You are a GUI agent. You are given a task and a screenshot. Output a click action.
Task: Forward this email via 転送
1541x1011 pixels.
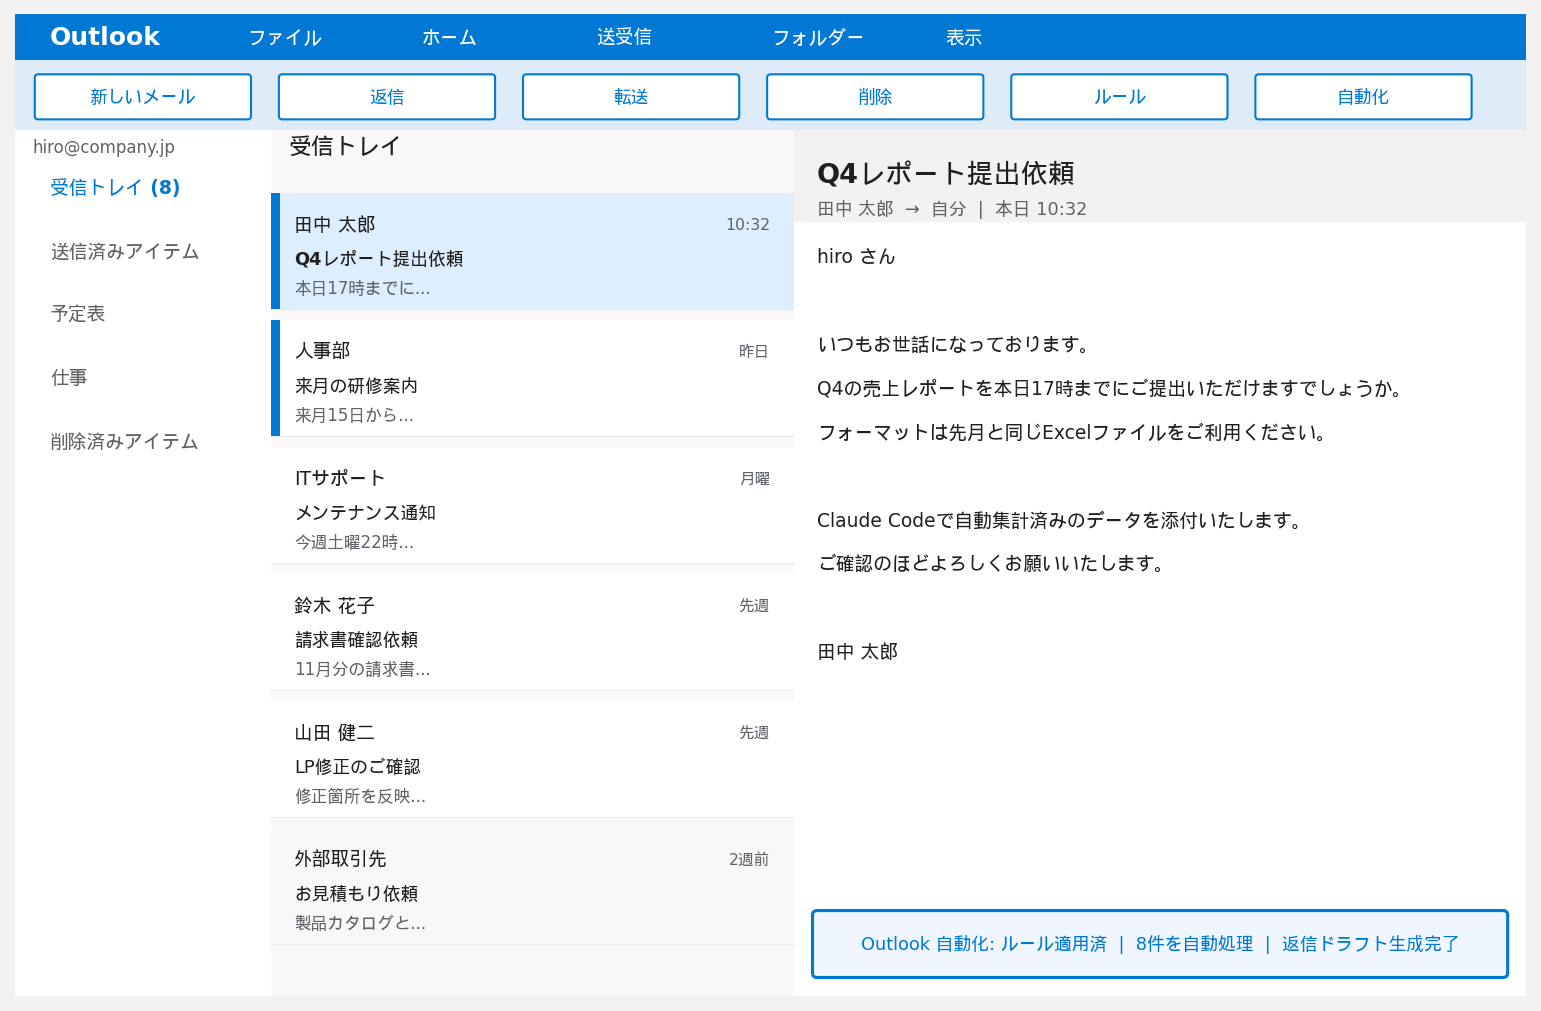coord(630,96)
